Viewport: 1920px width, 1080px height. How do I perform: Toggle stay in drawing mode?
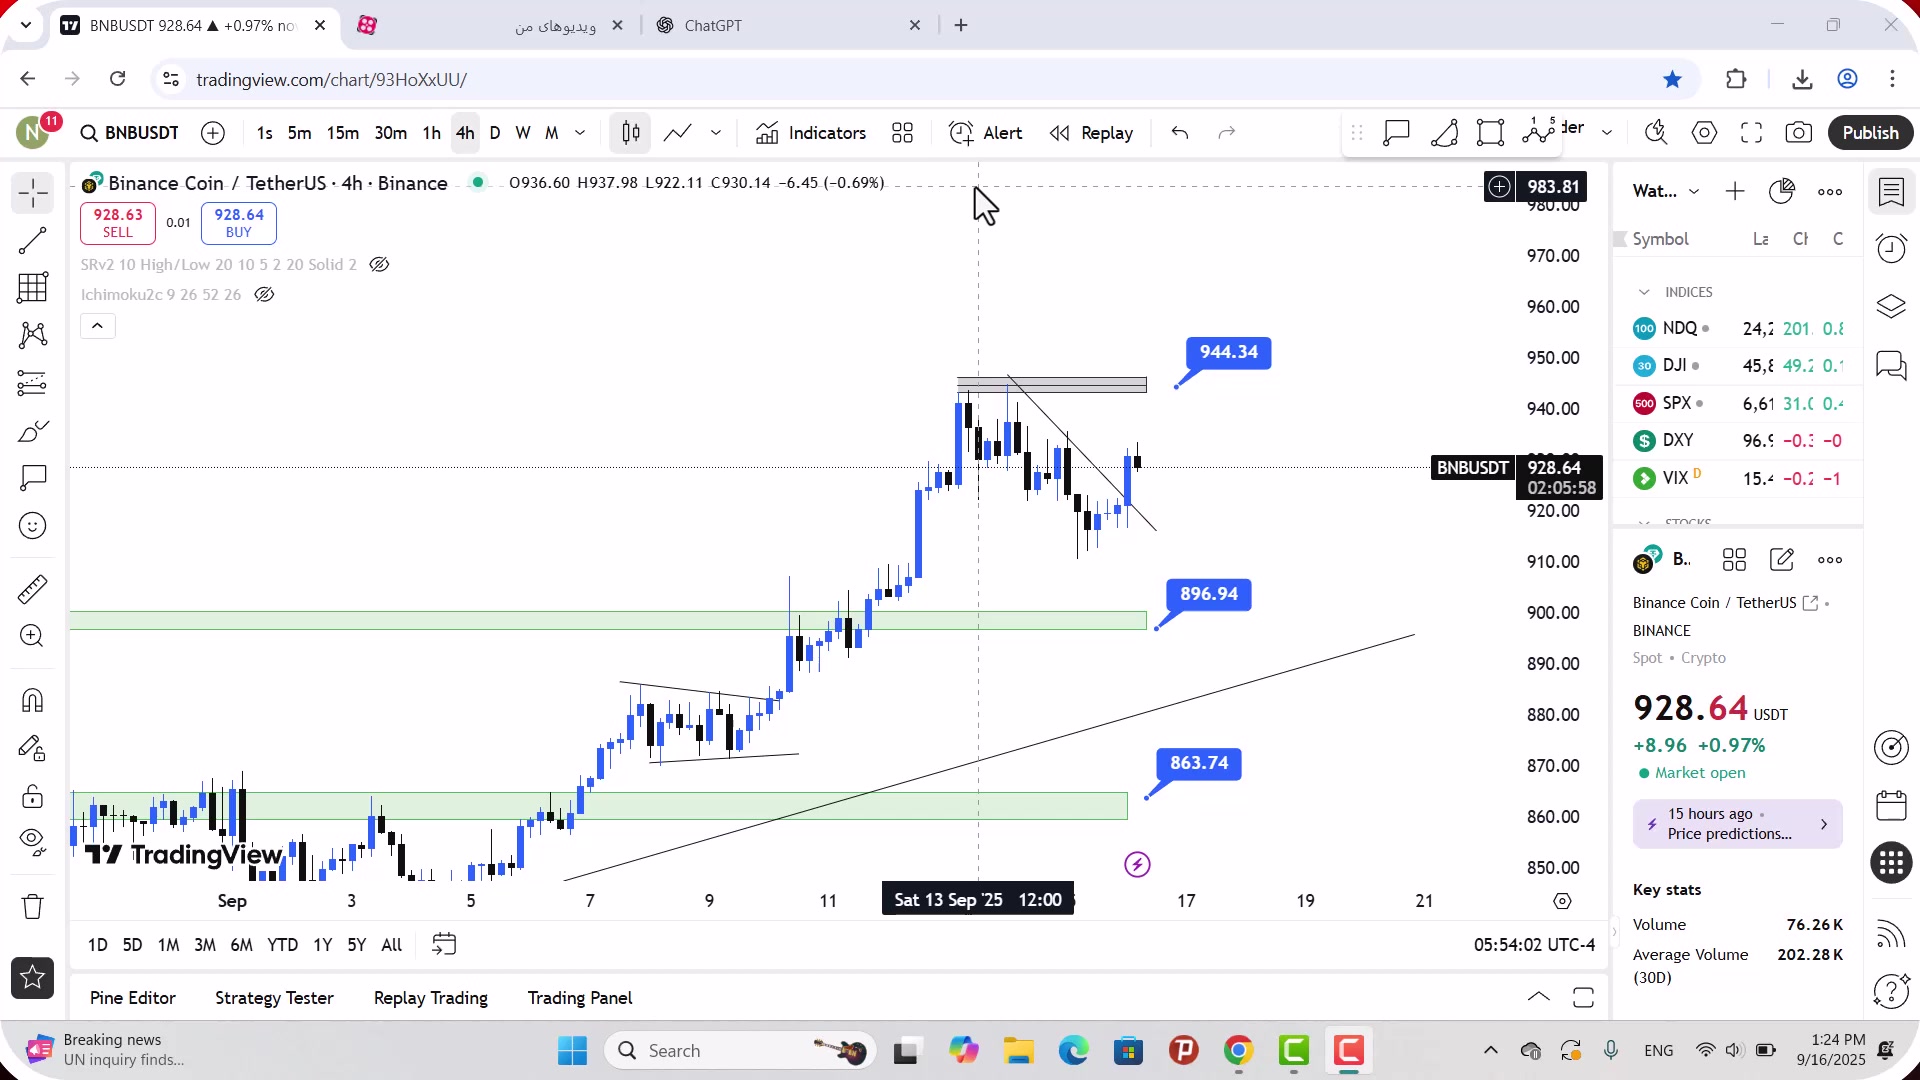(x=33, y=748)
